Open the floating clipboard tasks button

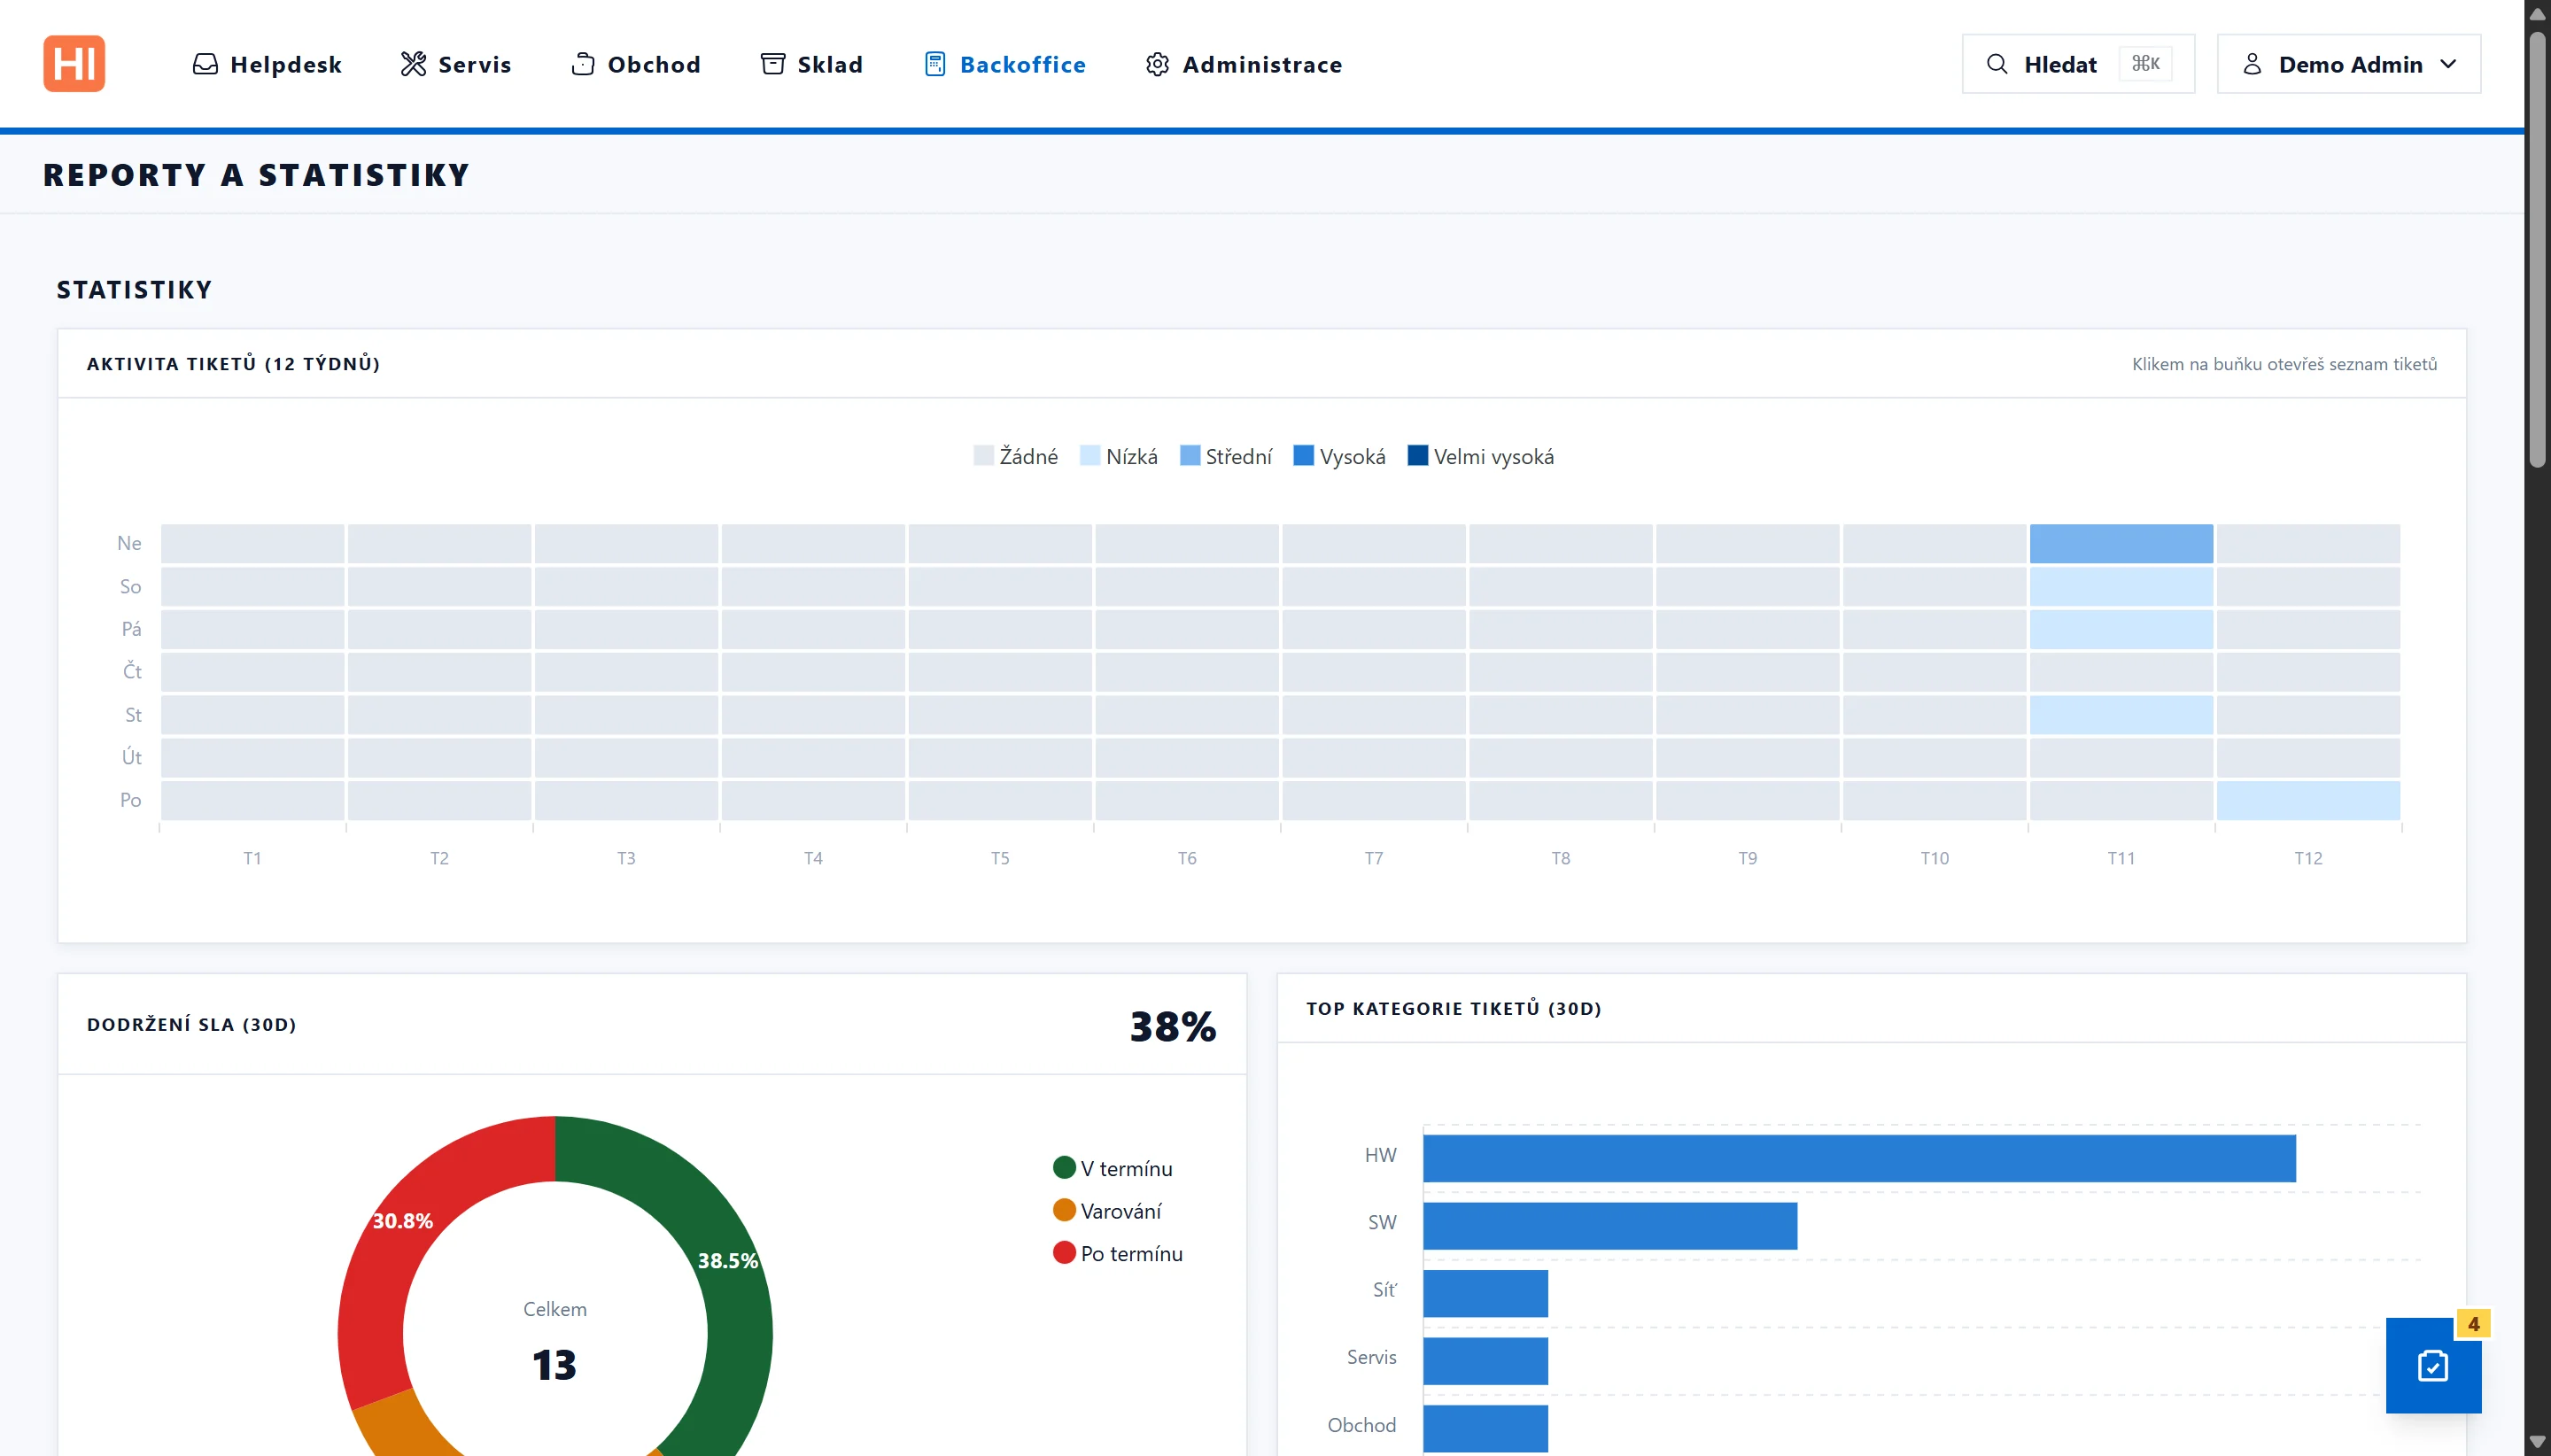click(x=2433, y=1365)
